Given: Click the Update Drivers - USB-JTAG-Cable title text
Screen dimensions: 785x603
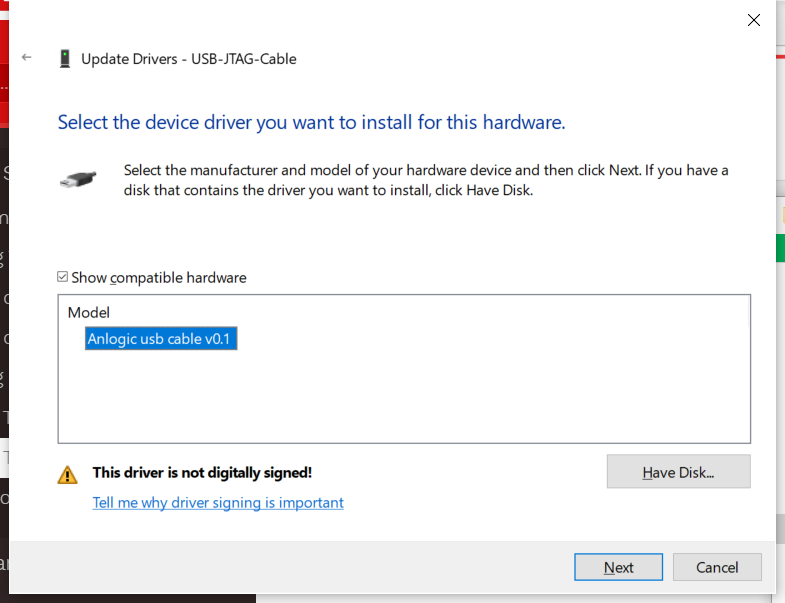Looking at the screenshot, I should (189, 59).
